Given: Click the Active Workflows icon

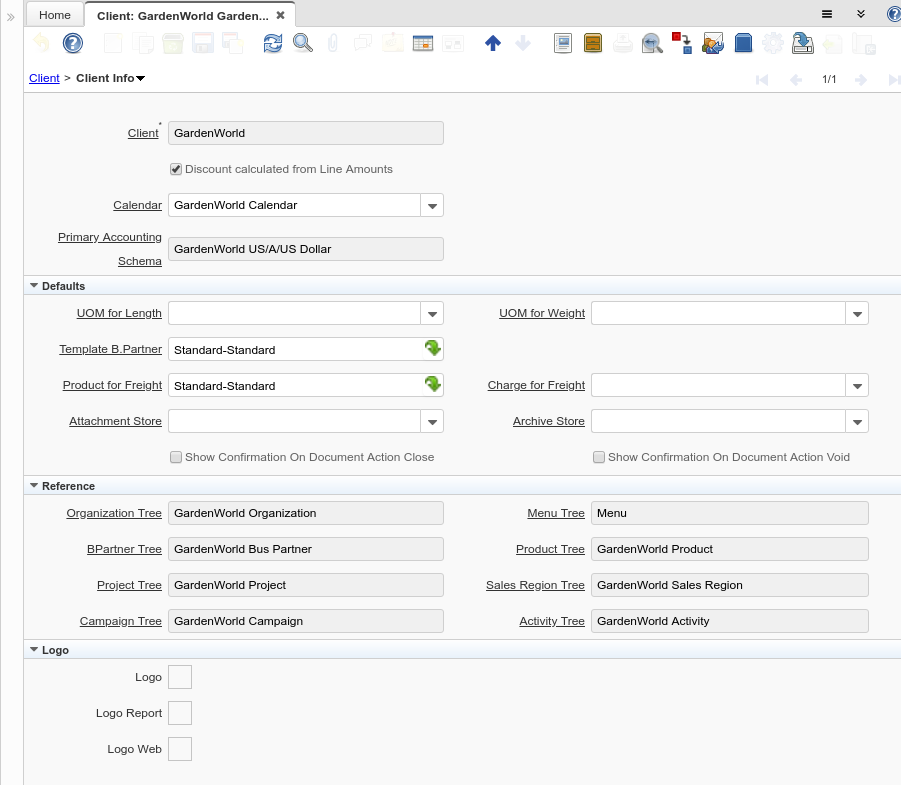Looking at the screenshot, I should pyautogui.click(x=683, y=43).
